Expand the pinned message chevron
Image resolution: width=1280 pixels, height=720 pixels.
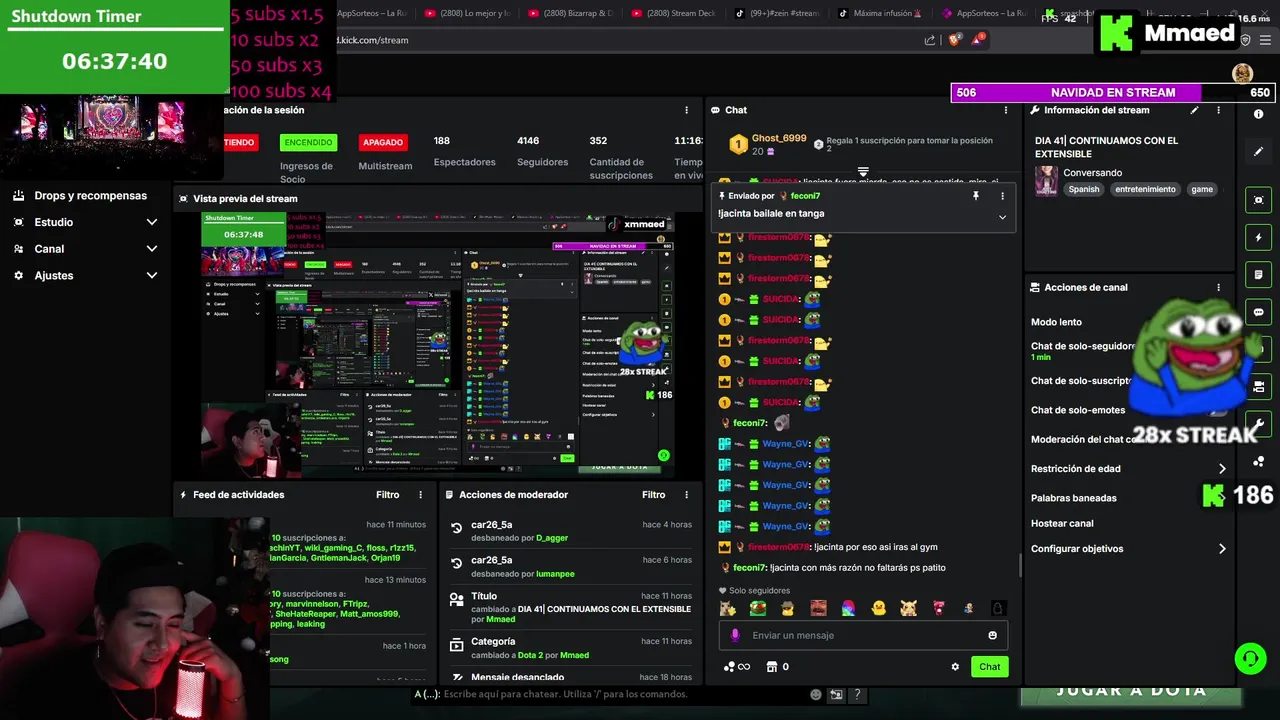[1002, 217]
